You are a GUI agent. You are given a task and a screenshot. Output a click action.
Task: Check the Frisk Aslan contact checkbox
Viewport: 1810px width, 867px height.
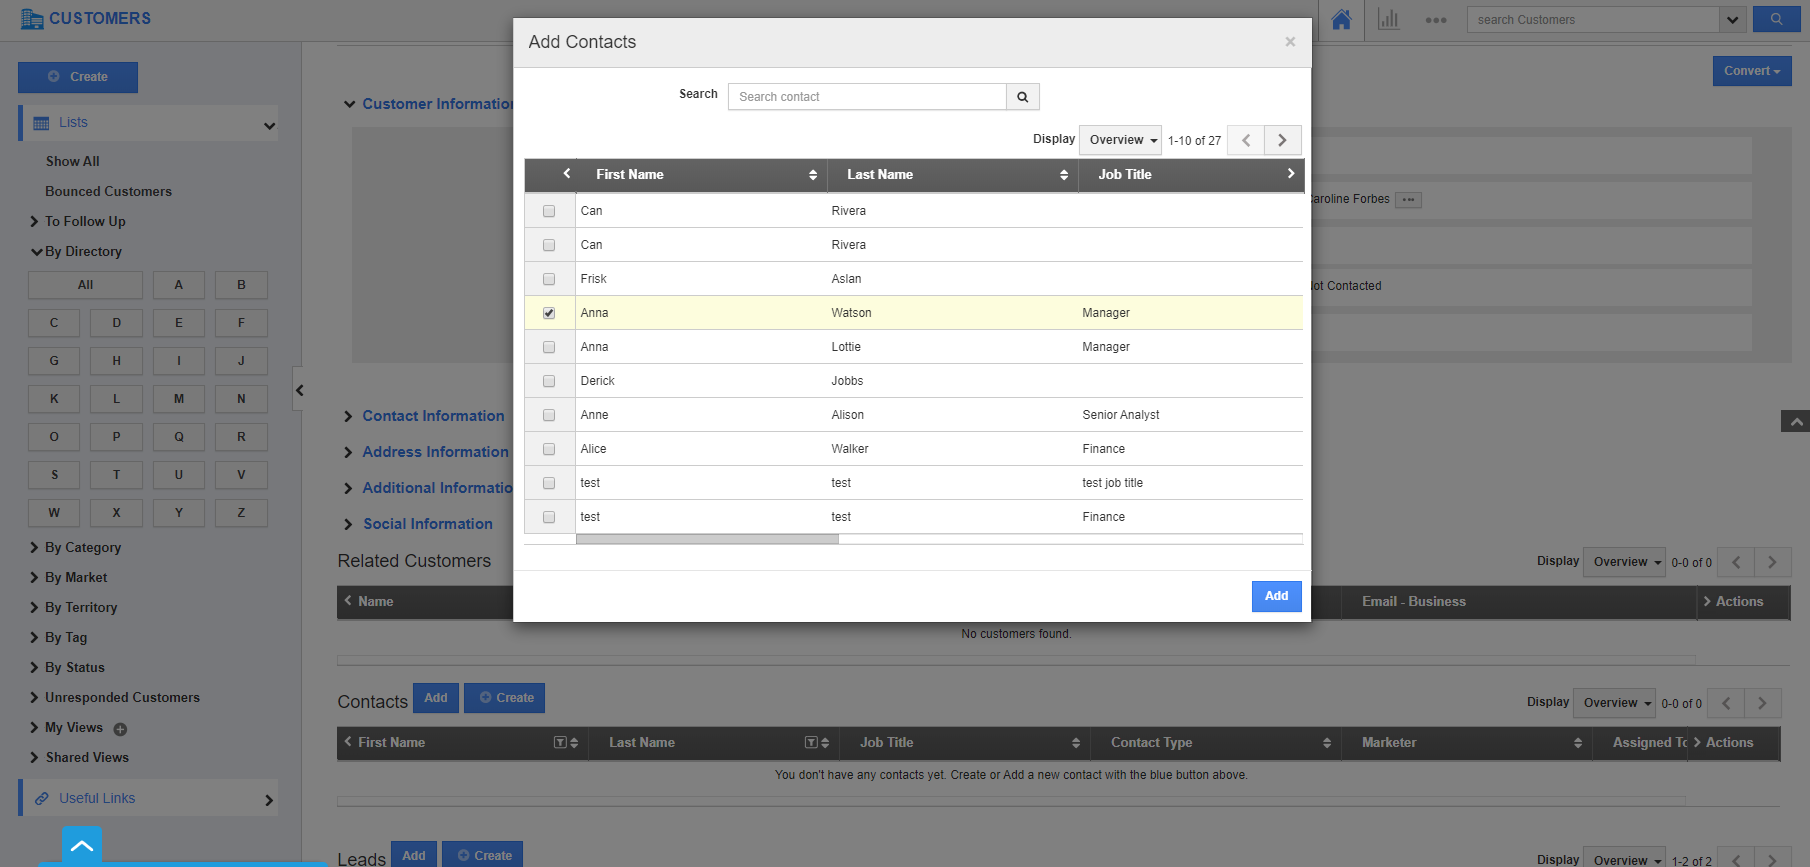(549, 279)
